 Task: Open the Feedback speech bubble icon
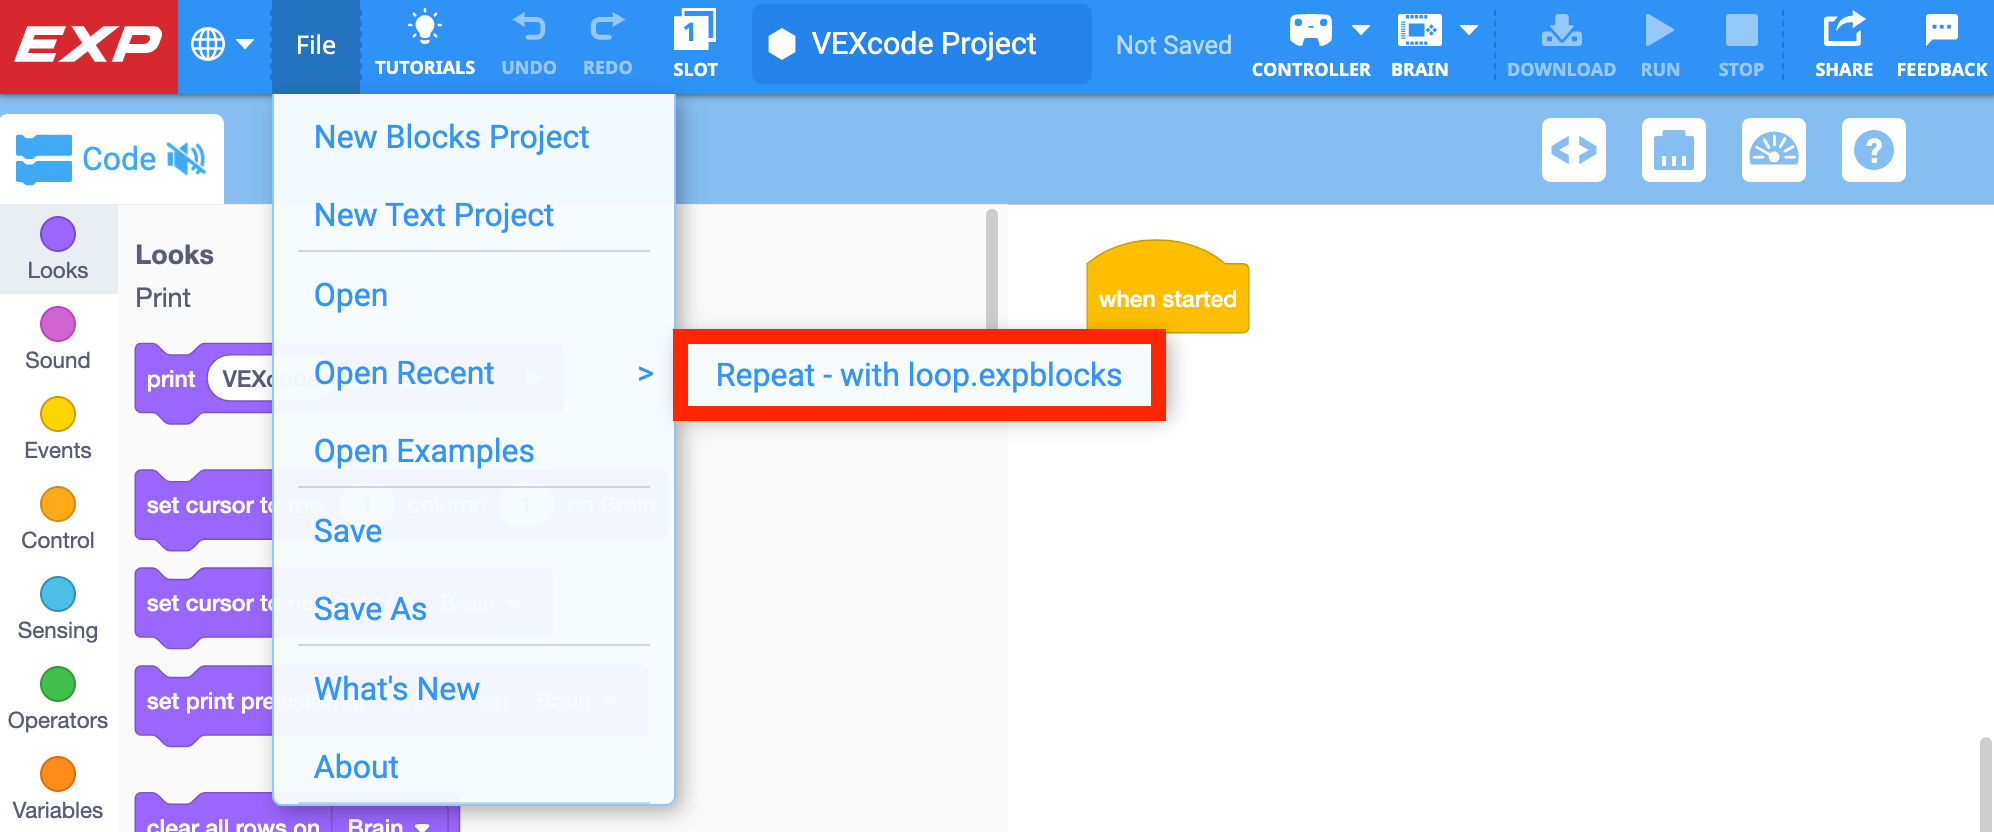(1941, 30)
